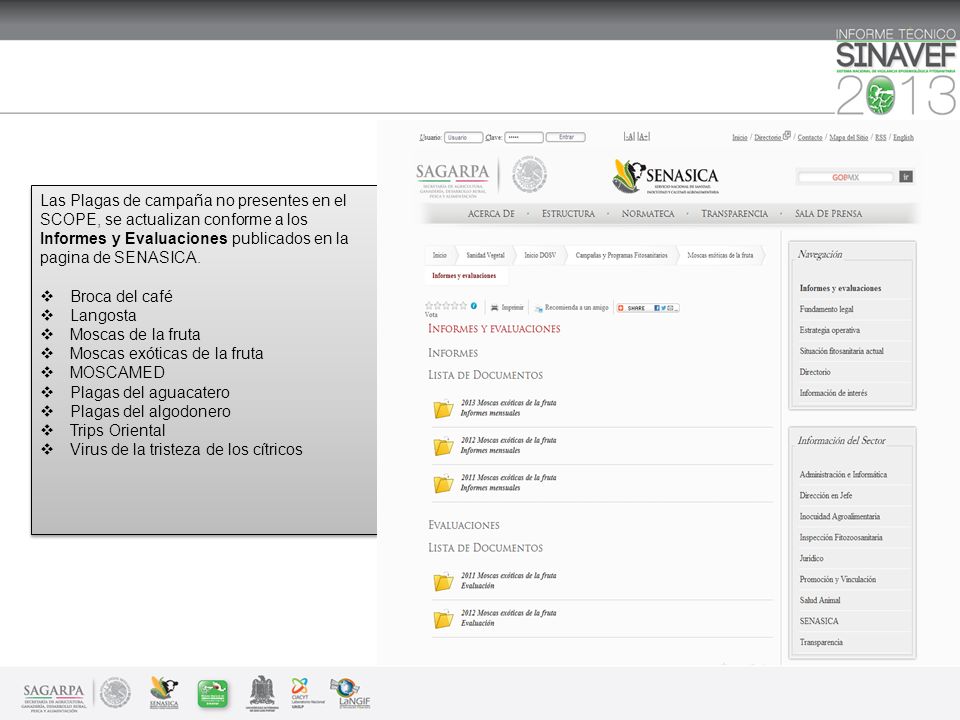Open the 2011 Moscas exóticas Evaluación folder icon

(x=443, y=582)
